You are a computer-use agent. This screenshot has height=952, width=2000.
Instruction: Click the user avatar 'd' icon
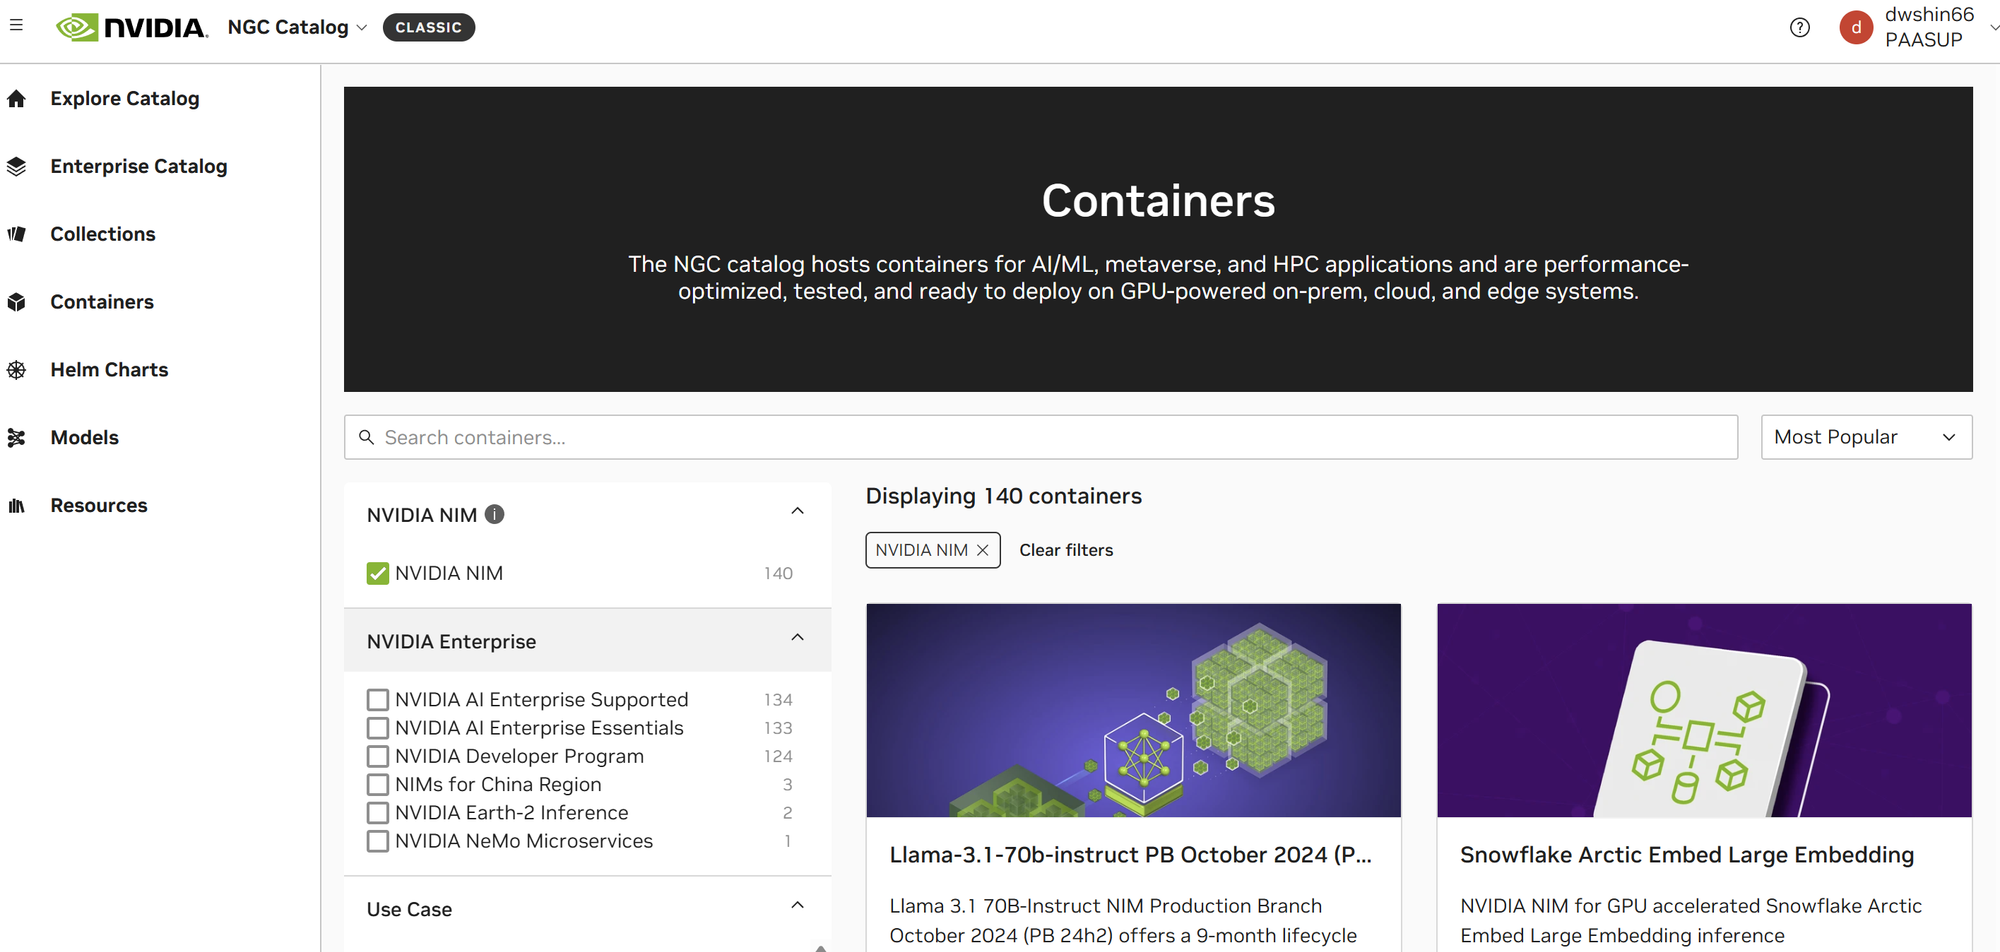pos(1855,27)
